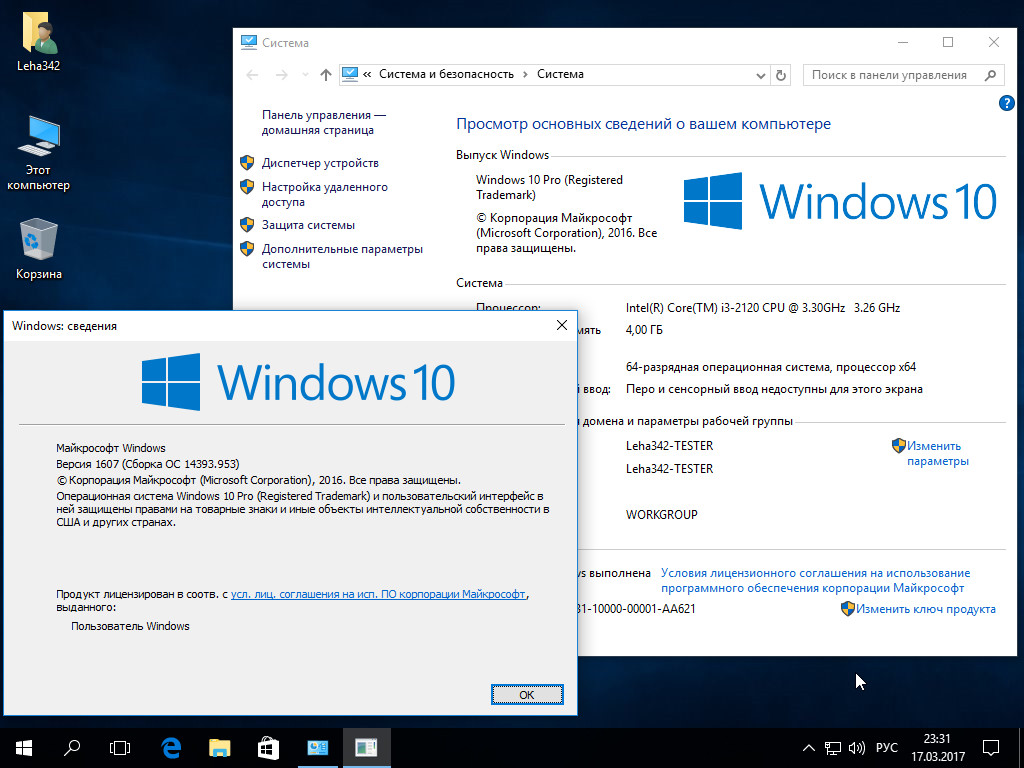Click Изменить параметры link
Screen dimensions: 1024x768
[937, 453]
